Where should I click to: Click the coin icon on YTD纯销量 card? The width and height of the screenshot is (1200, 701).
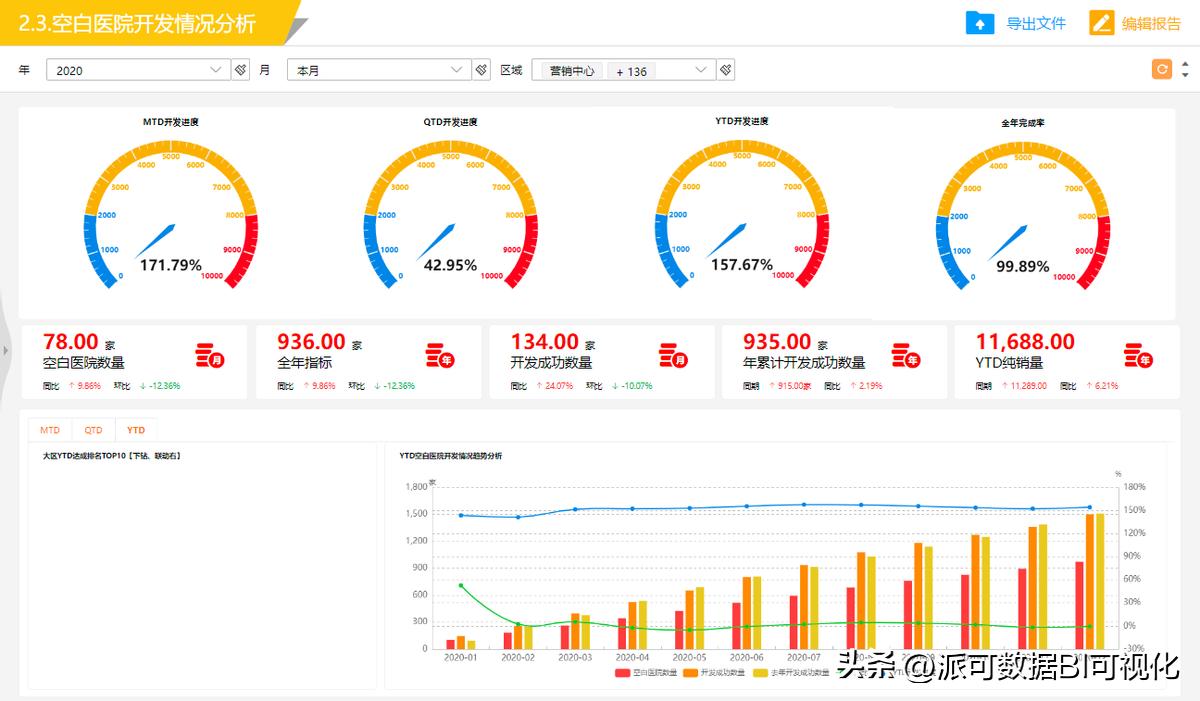point(1138,355)
